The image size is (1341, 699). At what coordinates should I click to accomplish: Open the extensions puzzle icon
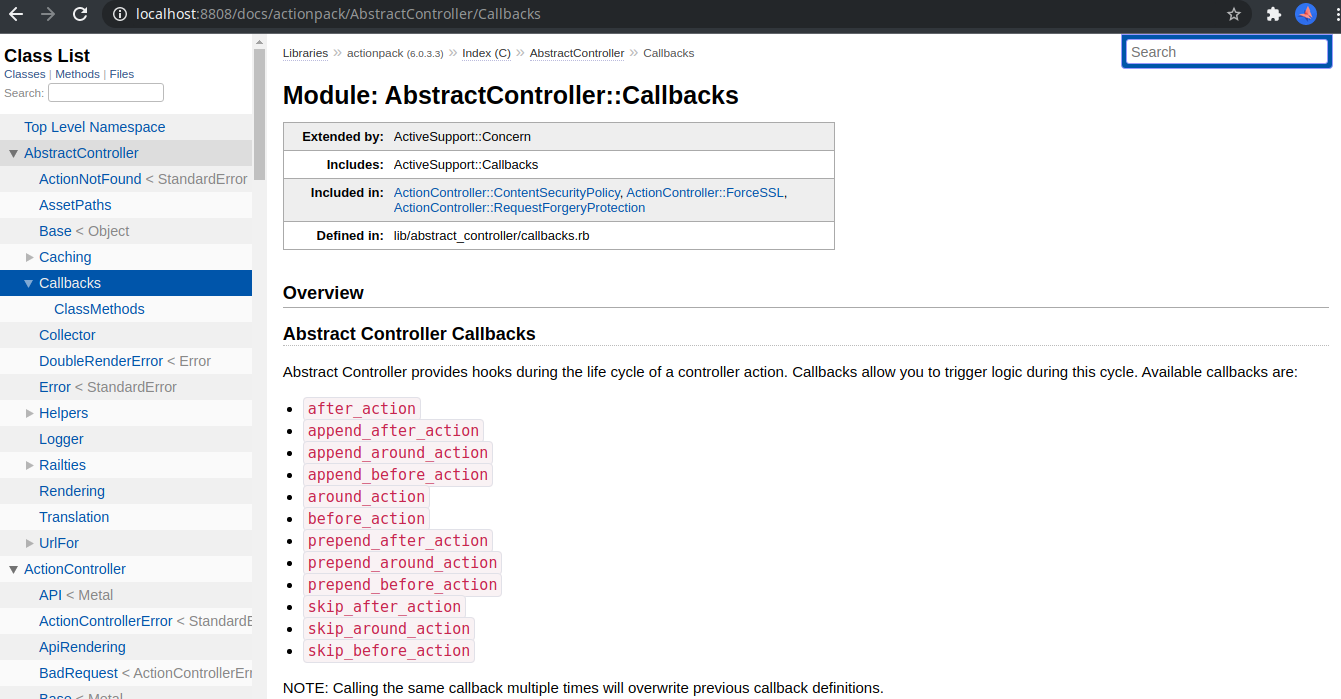click(x=1273, y=14)
